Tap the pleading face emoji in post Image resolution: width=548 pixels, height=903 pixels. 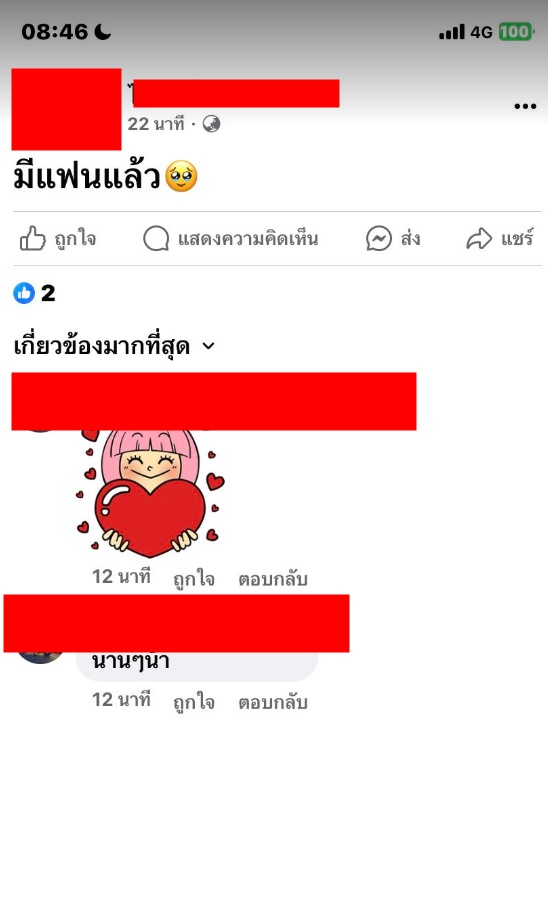181,177
